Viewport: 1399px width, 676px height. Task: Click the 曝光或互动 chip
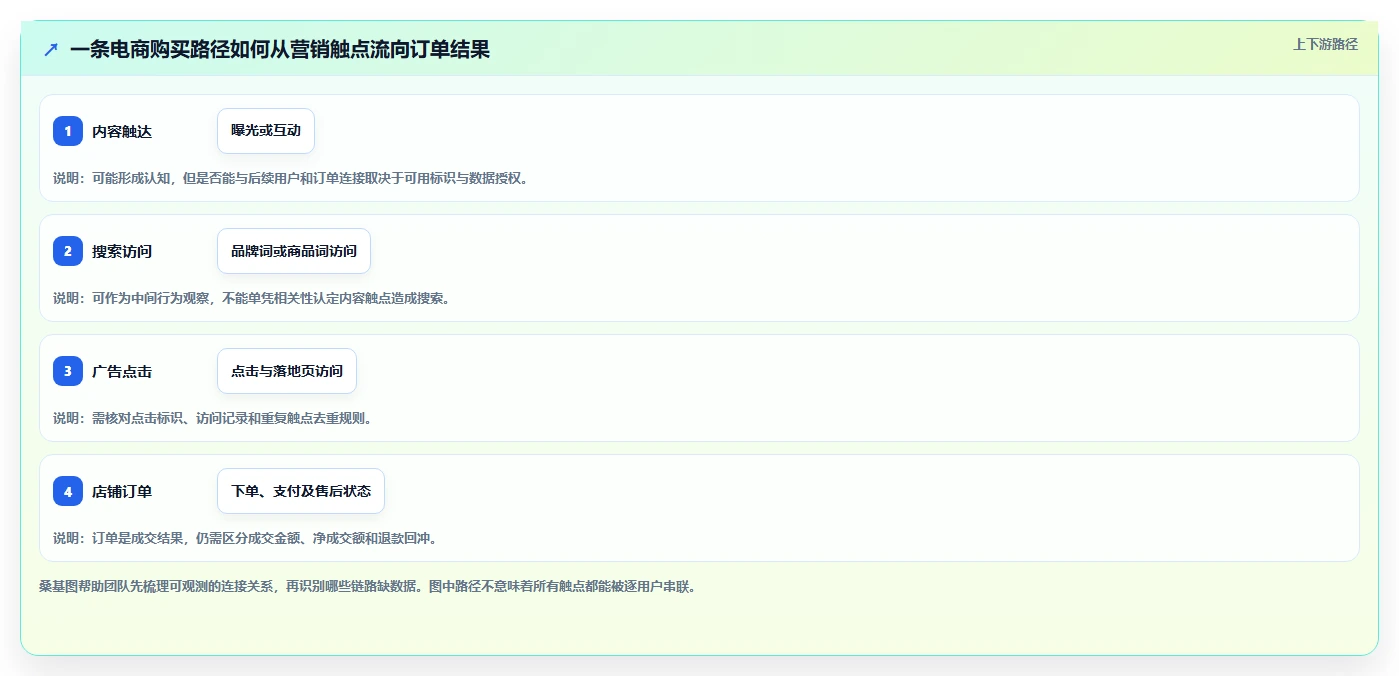pos(266,131)
